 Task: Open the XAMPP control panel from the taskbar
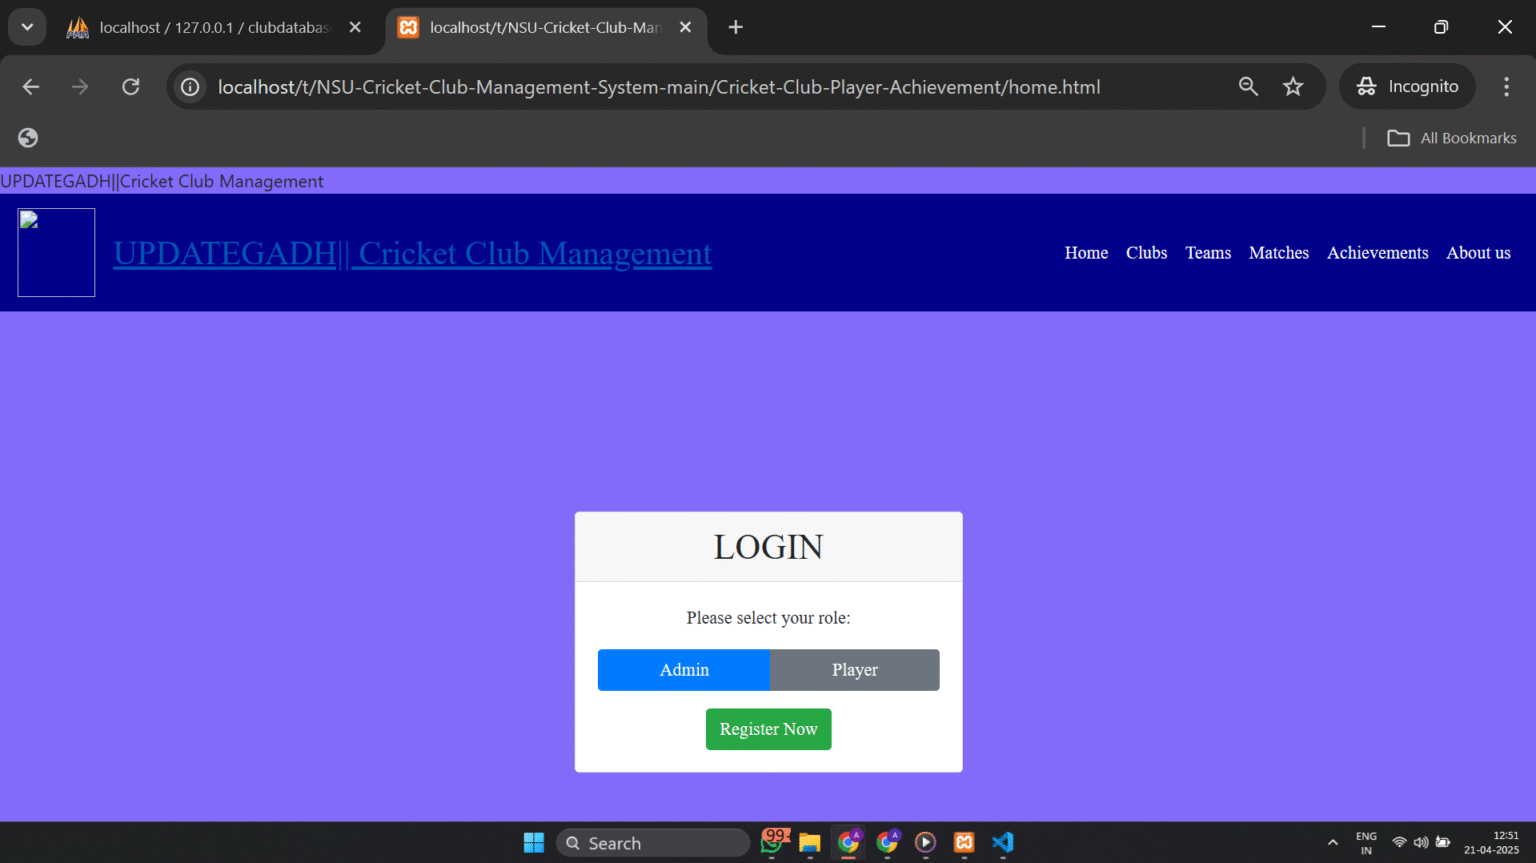click(x=963, y=843)
